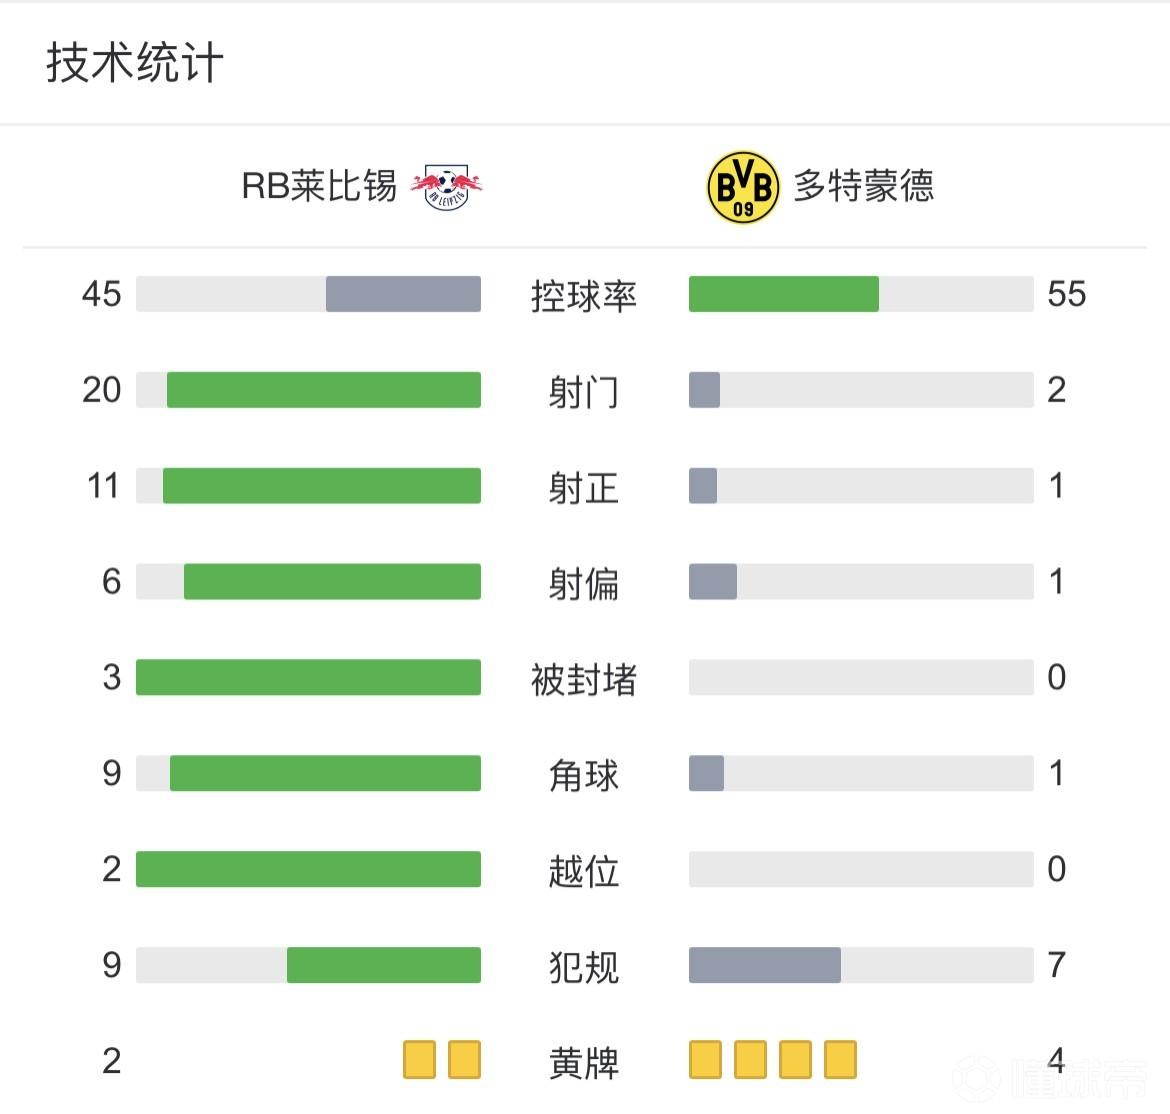Click the RB Leipzig club logo

[446, 186]
